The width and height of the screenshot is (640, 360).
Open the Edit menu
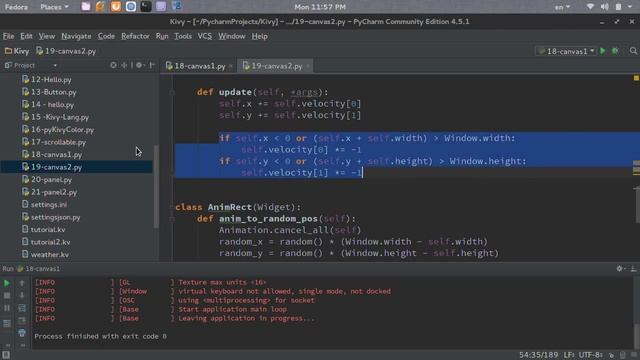click(x=27, y=36)
